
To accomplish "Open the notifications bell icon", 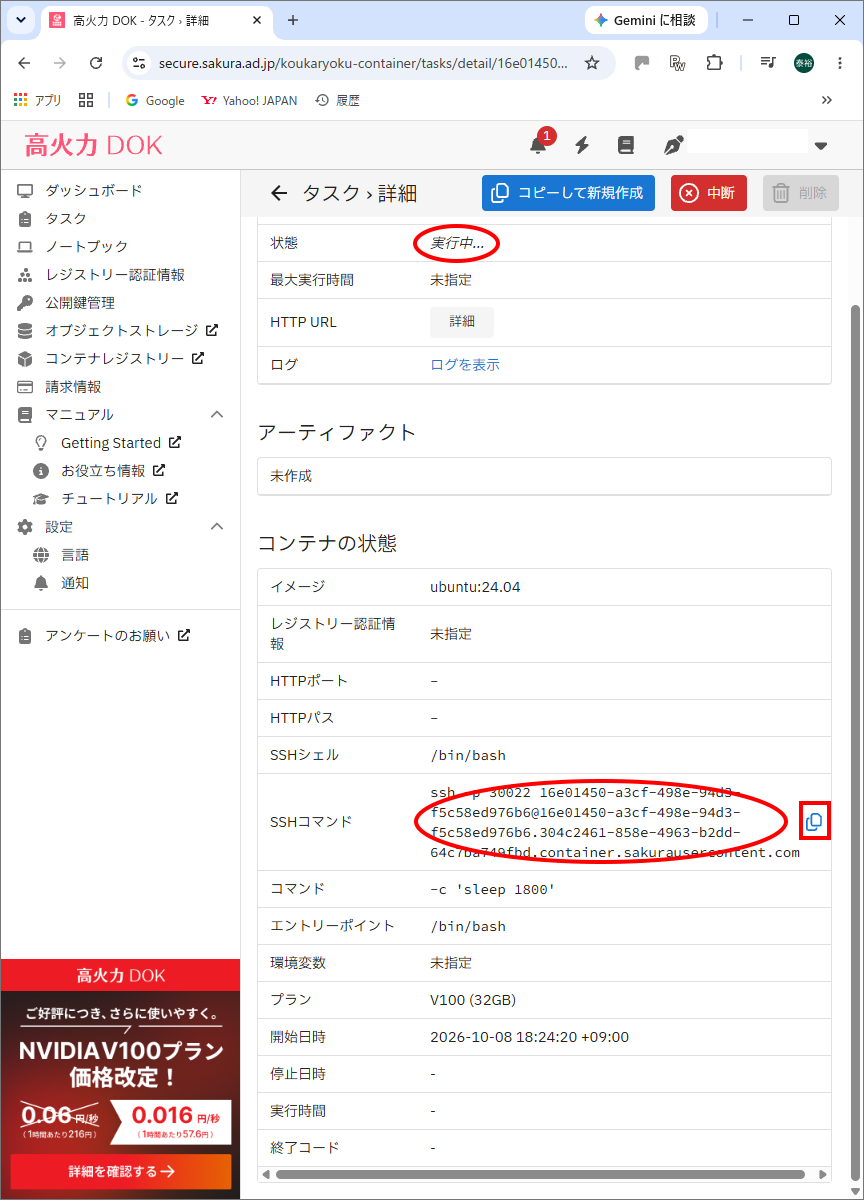I will [x=538, y=145].
